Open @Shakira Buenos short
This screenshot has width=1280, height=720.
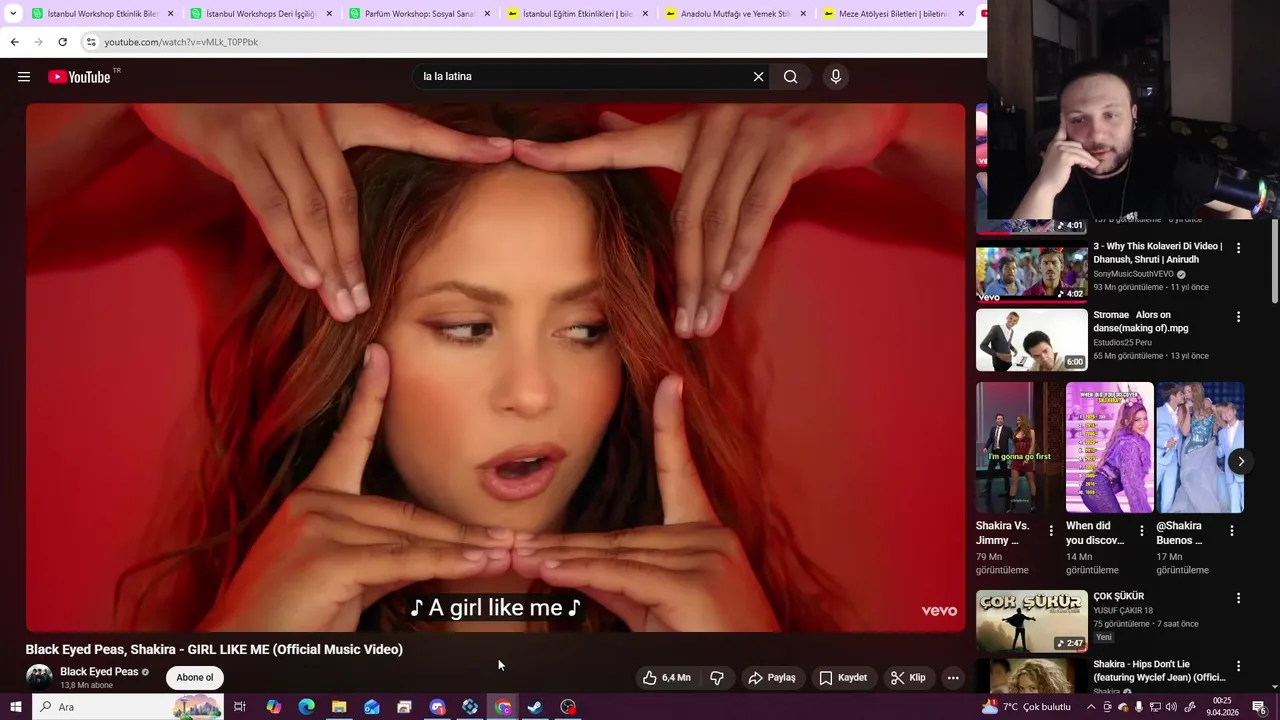click(x=1201, y=447)
